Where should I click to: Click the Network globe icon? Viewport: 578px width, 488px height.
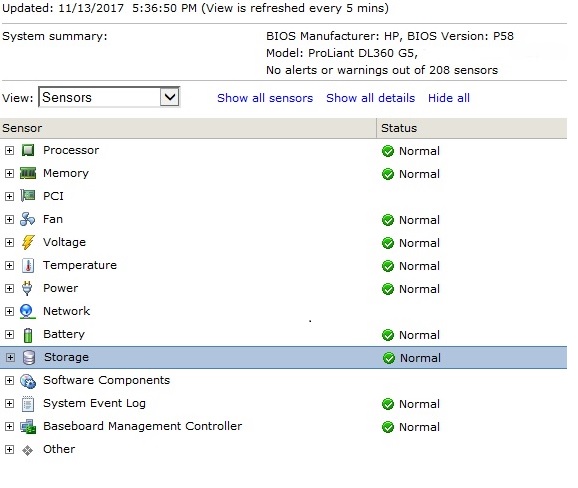[x=27, y=311]
